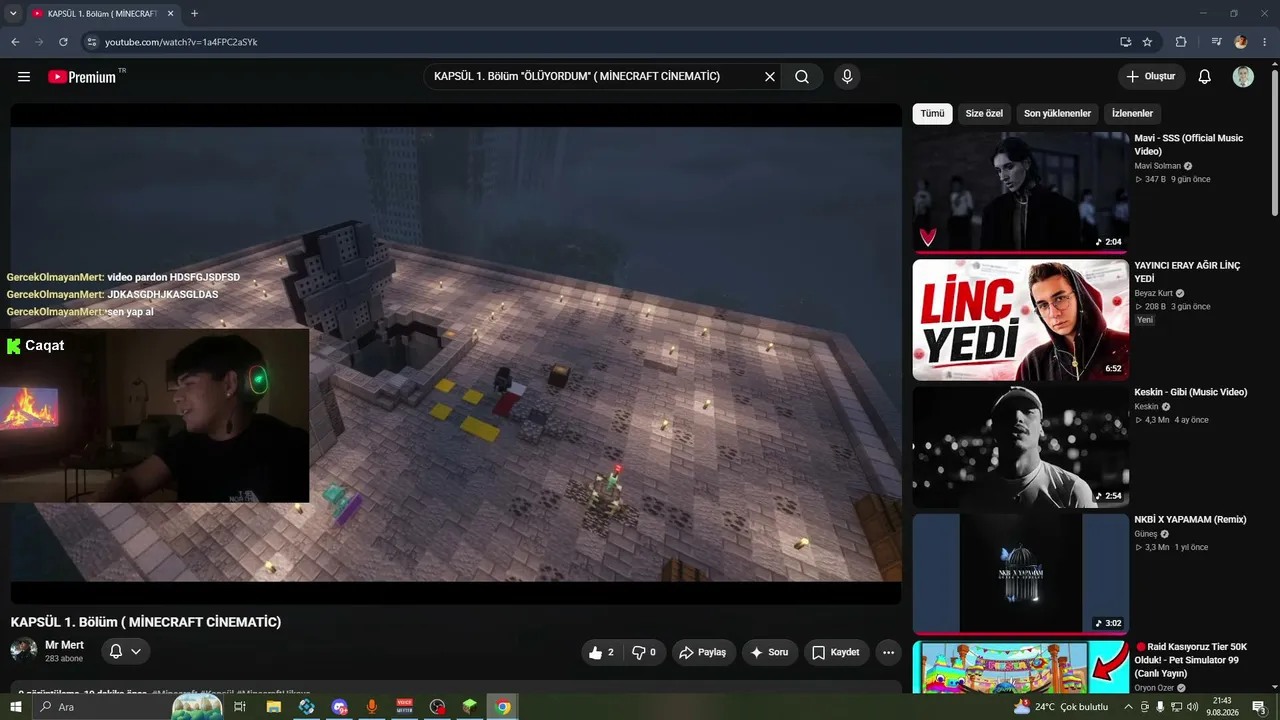Select the Size özel filter chip

pos(984,114)
